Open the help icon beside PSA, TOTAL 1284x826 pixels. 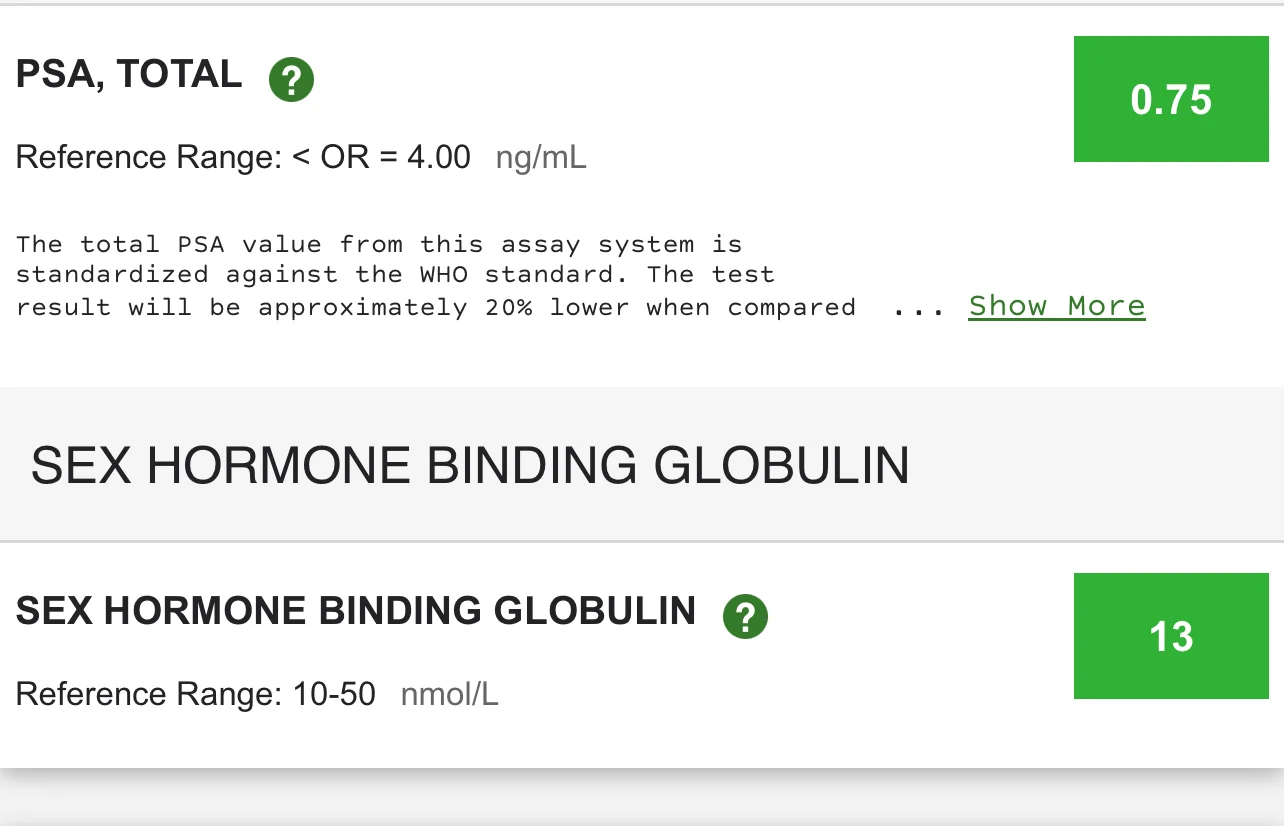[x=292, y=79]
